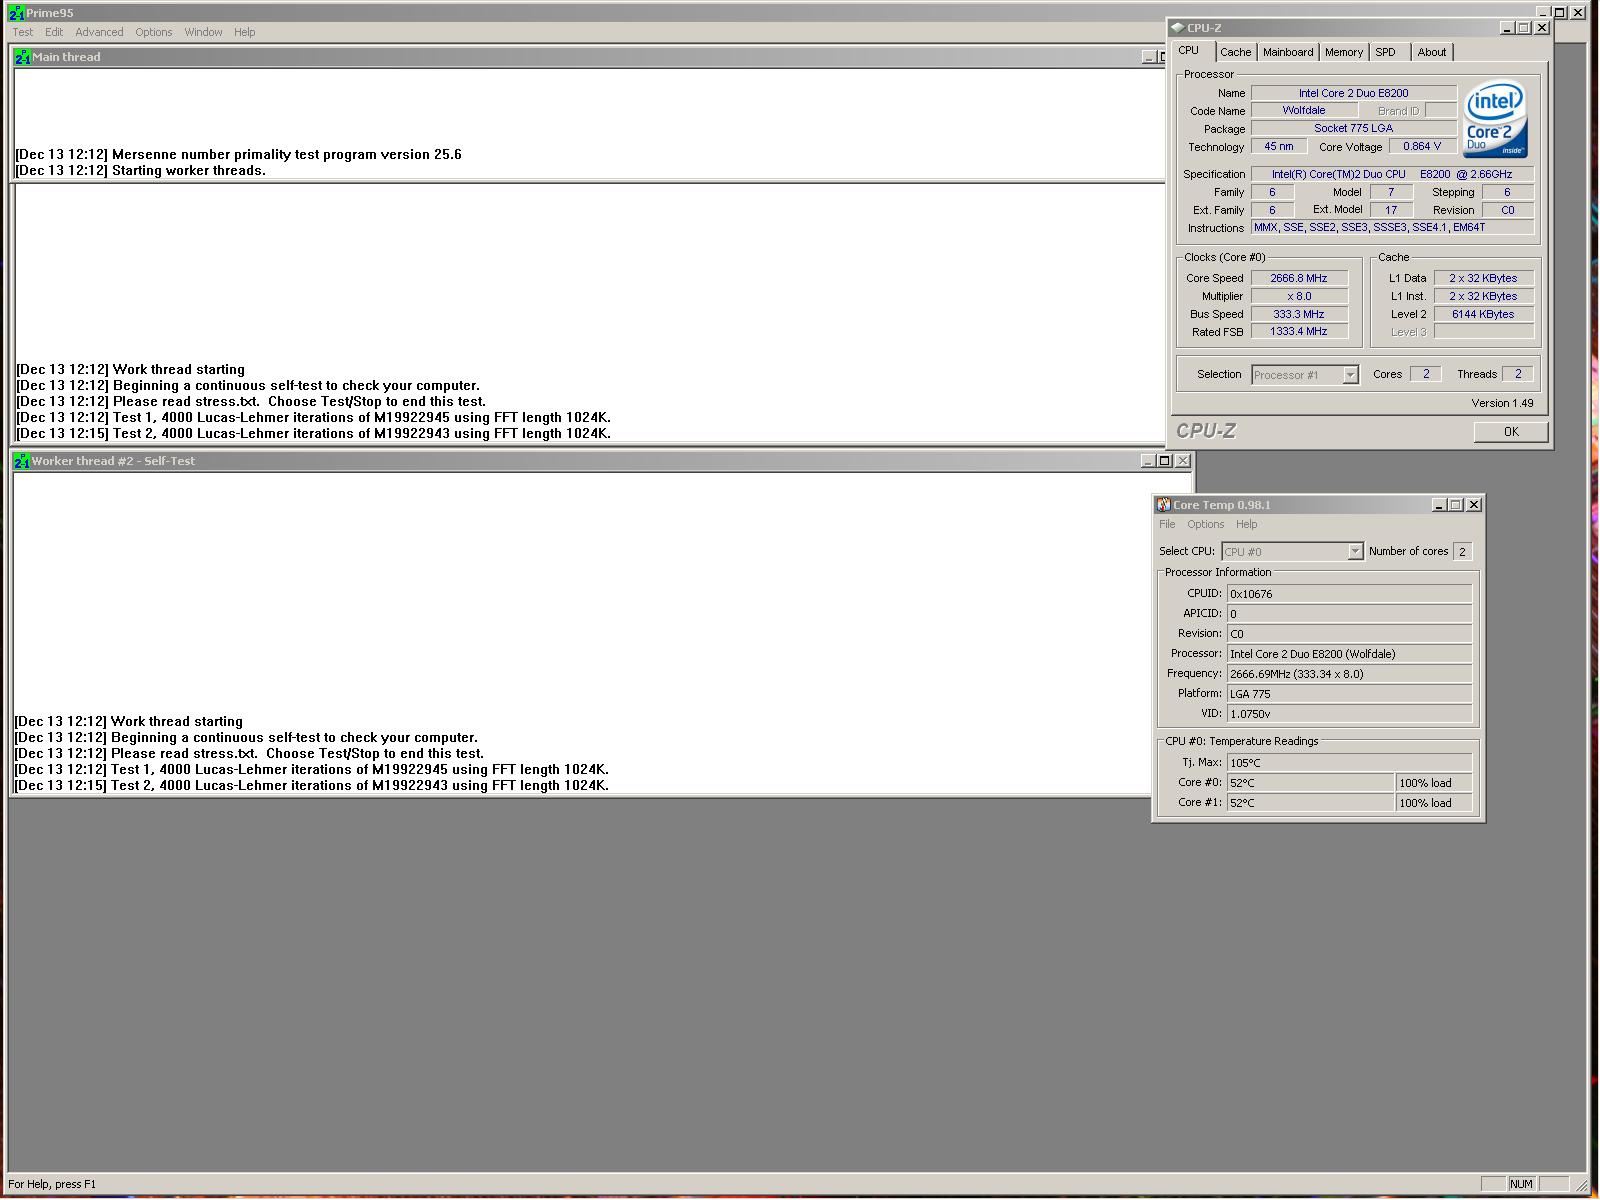Click the Platform value LGA 775
The width and height of the screenshot is (1600, 1200).
1349,694
